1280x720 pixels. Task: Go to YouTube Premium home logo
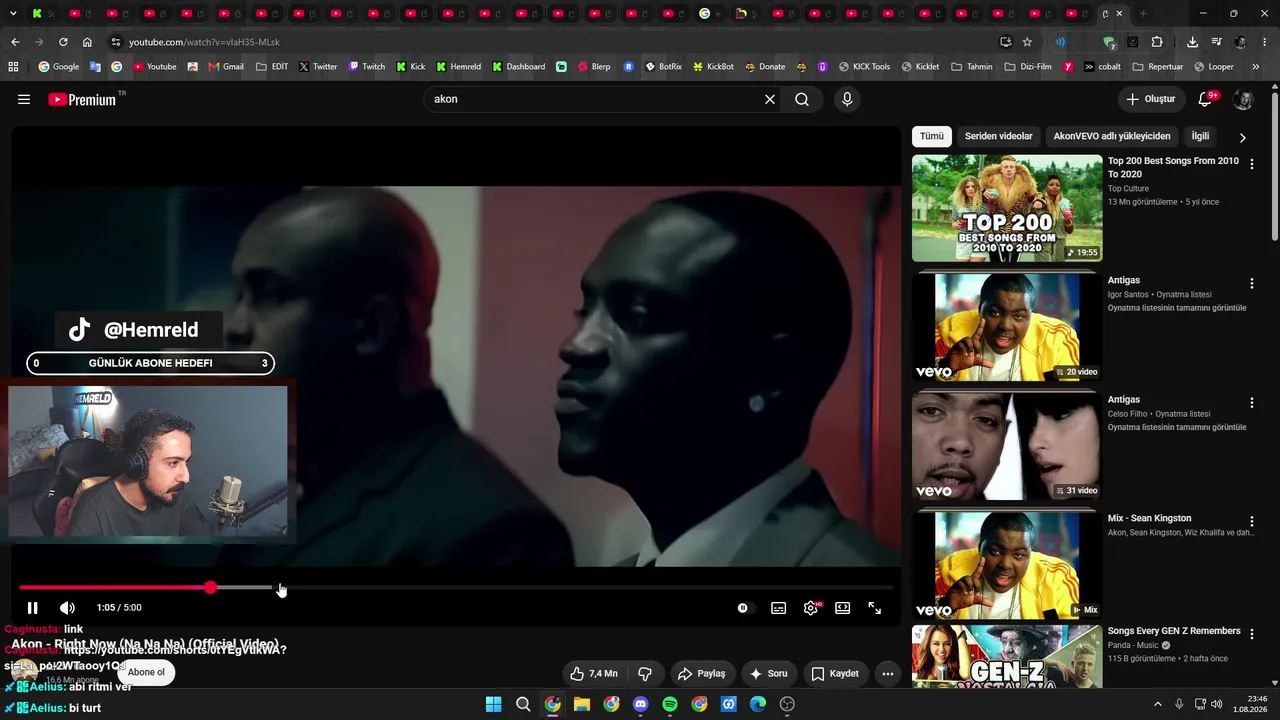82,99
